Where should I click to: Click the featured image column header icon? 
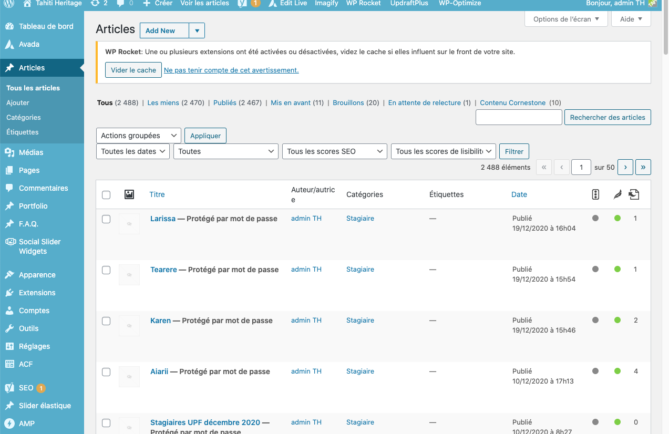tap(129, 195)
